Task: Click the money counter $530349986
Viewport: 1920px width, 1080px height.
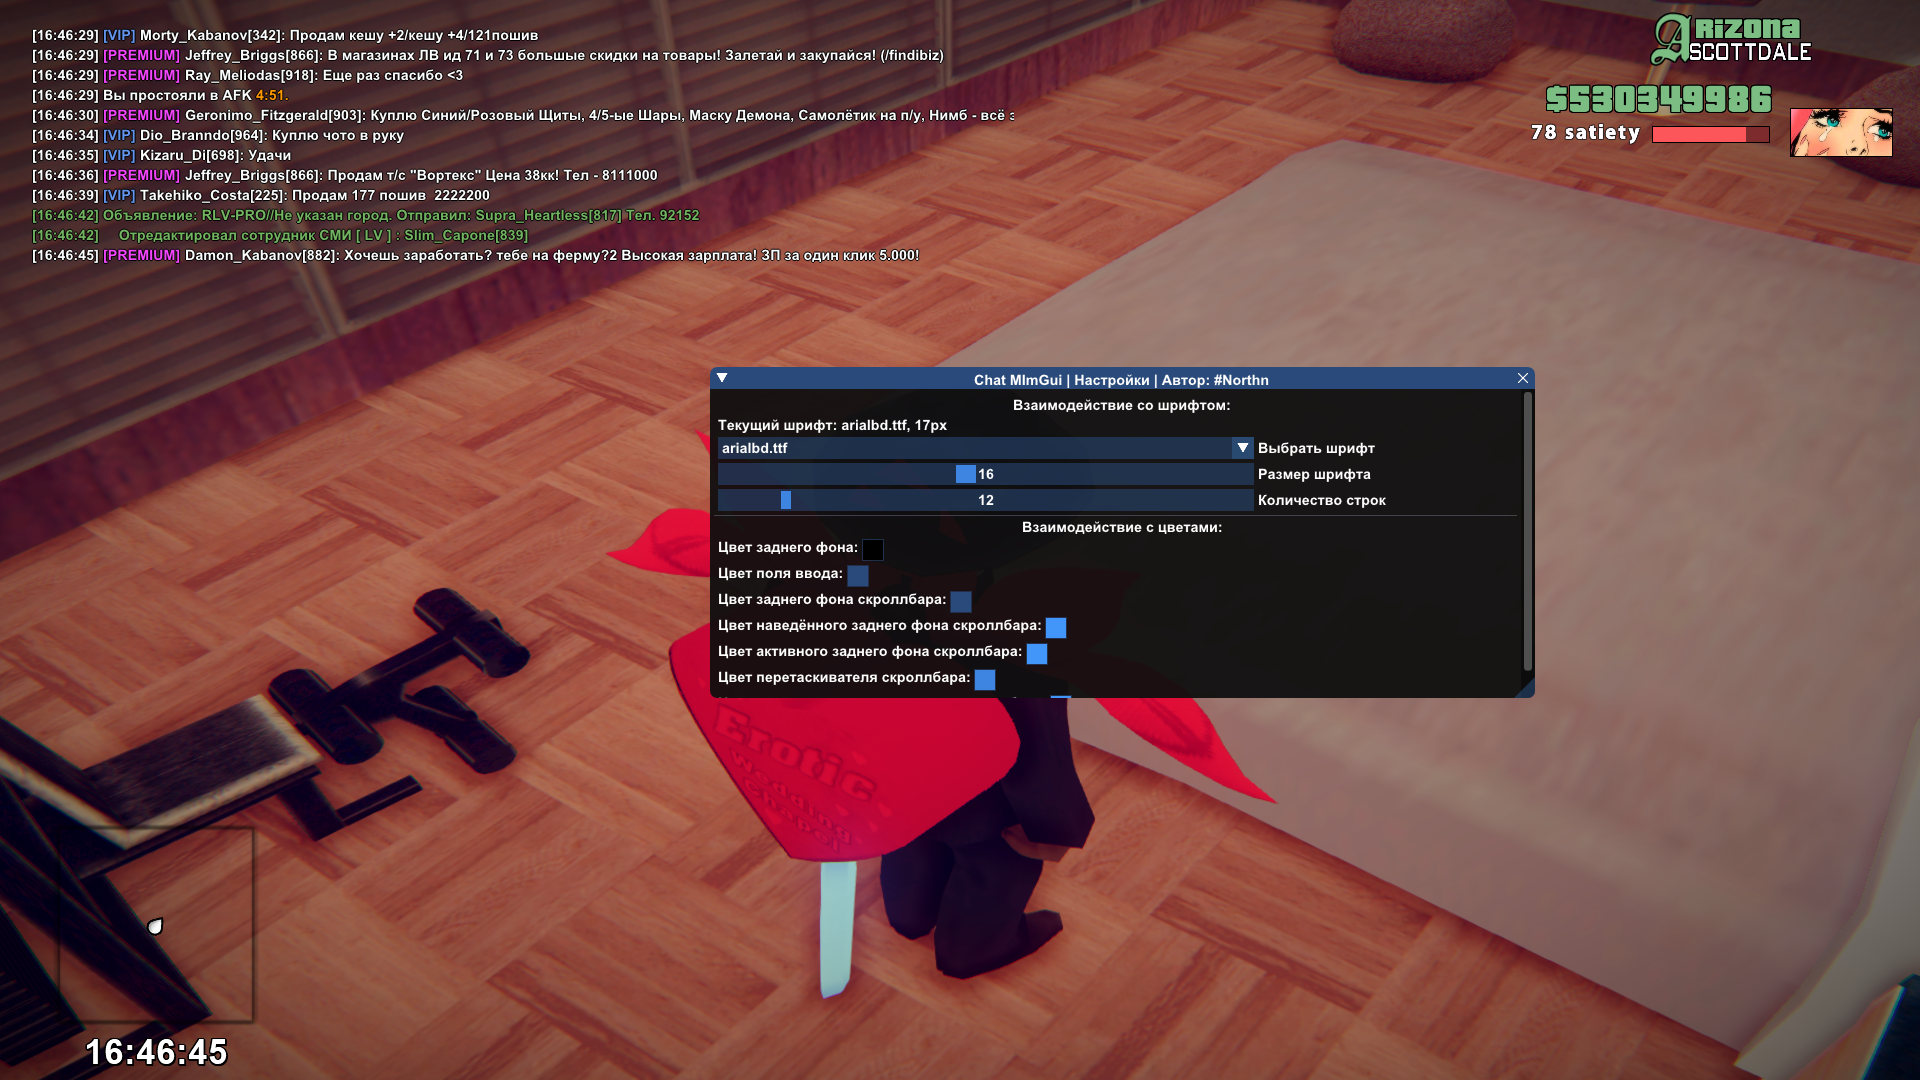Action: click(1658, 99)
